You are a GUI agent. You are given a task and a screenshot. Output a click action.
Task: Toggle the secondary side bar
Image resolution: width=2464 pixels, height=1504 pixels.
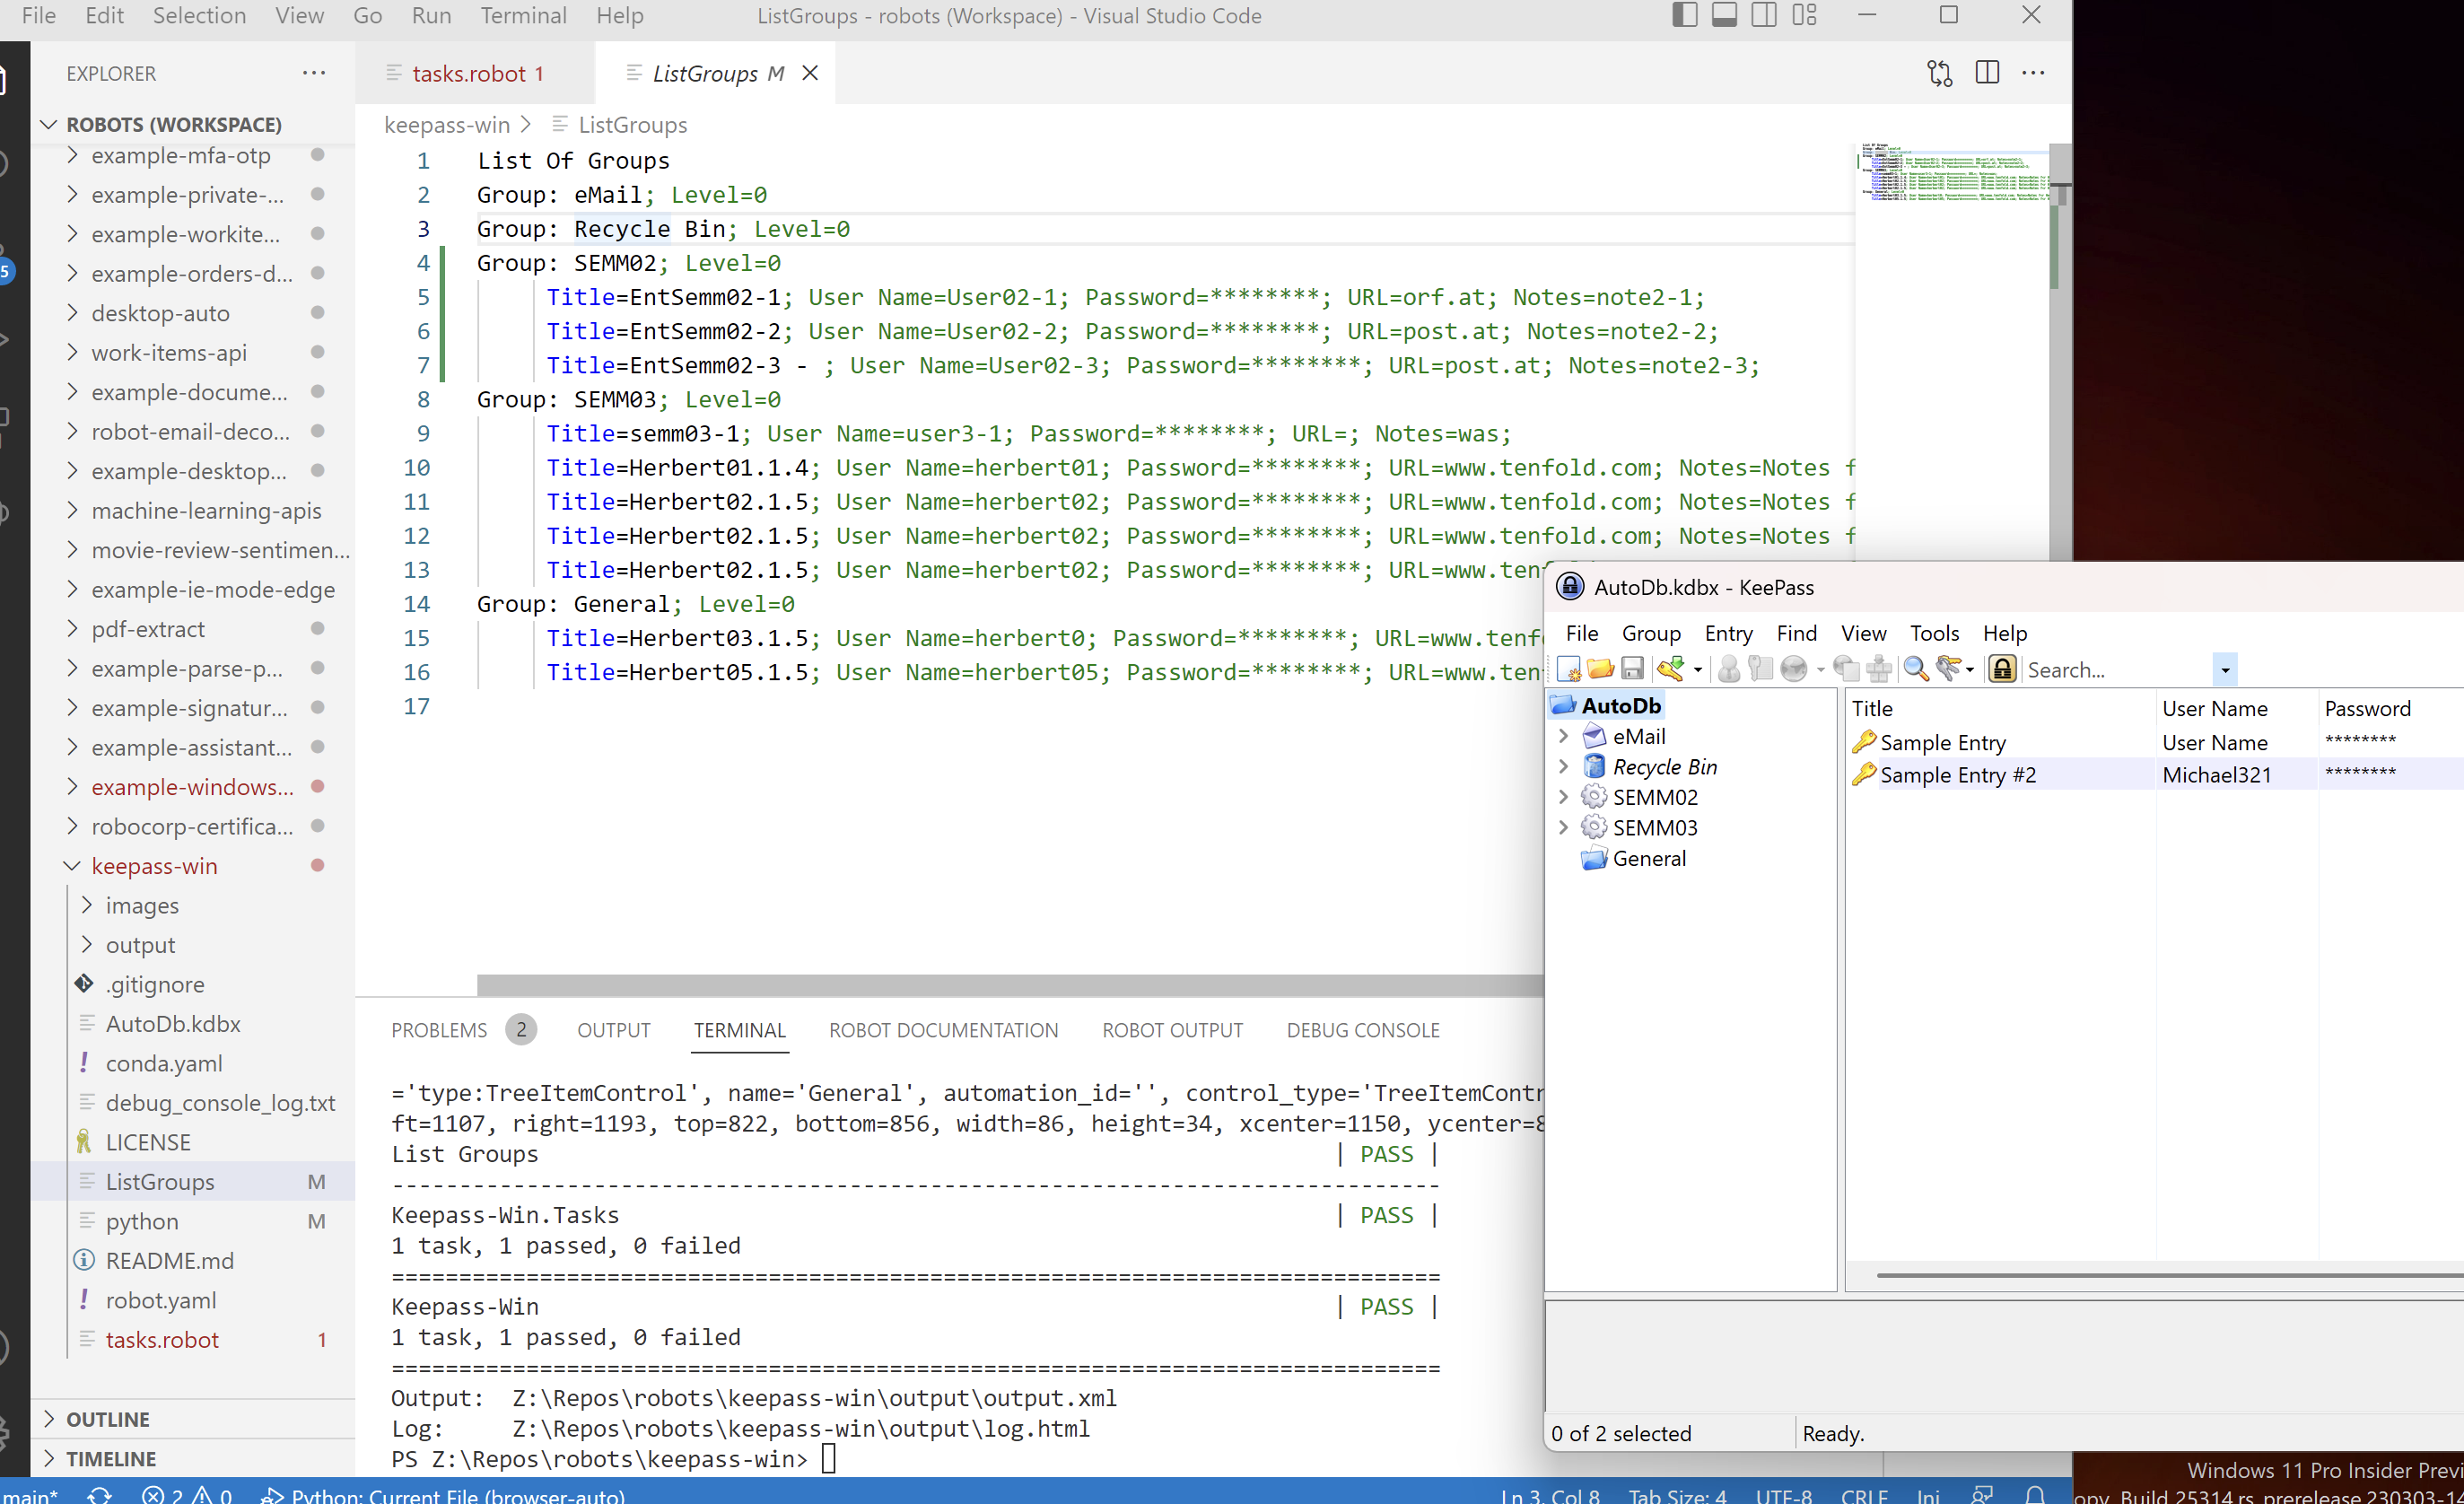pos(1763,15)
